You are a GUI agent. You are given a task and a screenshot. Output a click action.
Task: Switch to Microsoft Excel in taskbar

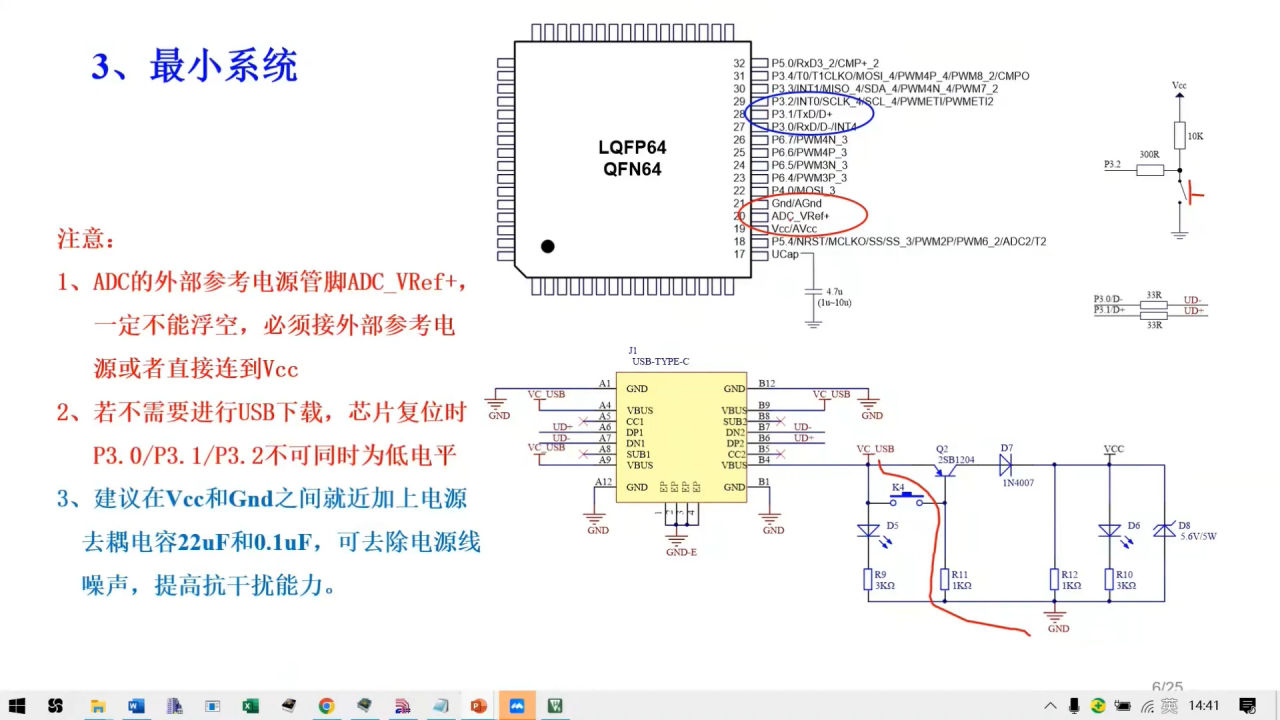pyautogui.click(x=250, y=706)
